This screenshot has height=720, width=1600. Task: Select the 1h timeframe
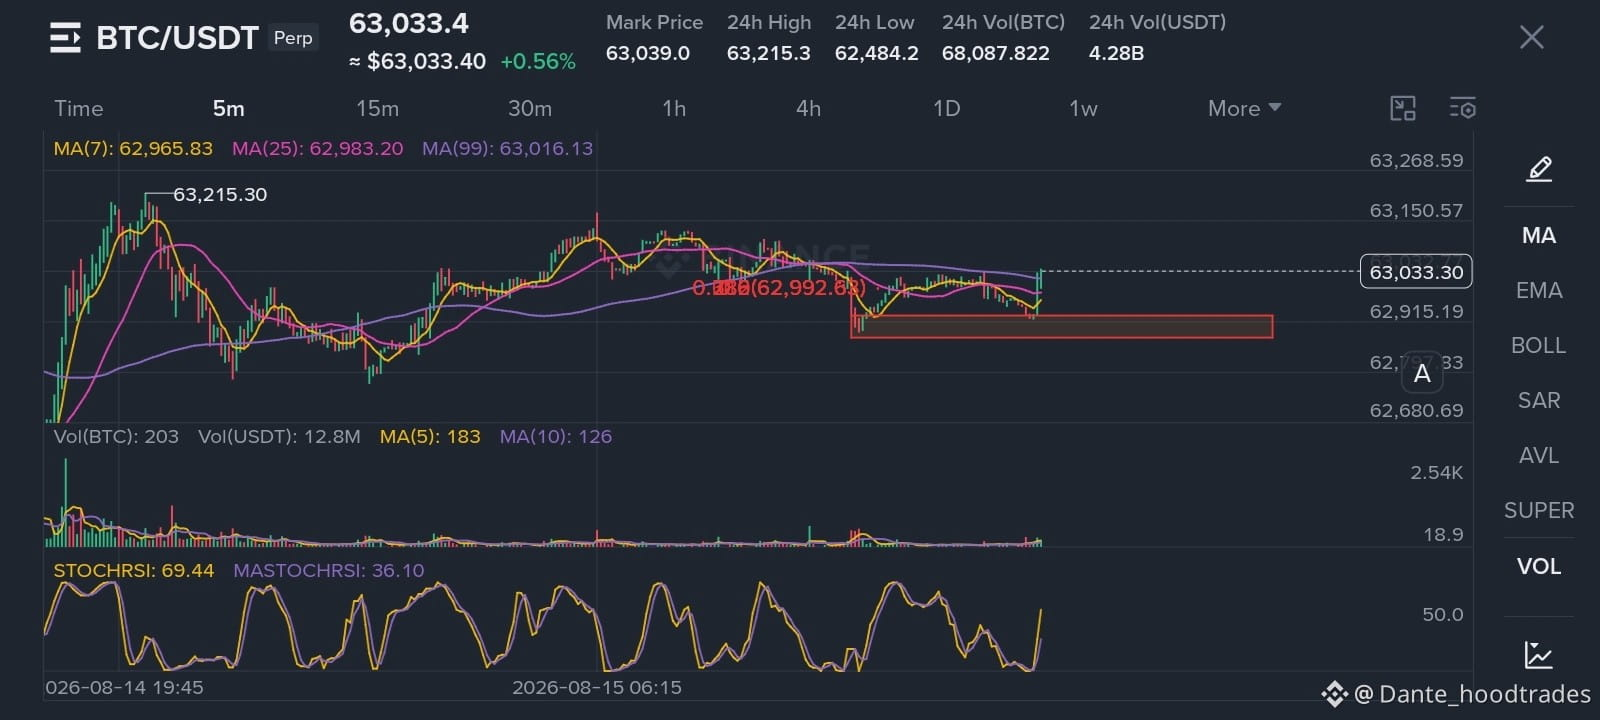tap(674, 108)
